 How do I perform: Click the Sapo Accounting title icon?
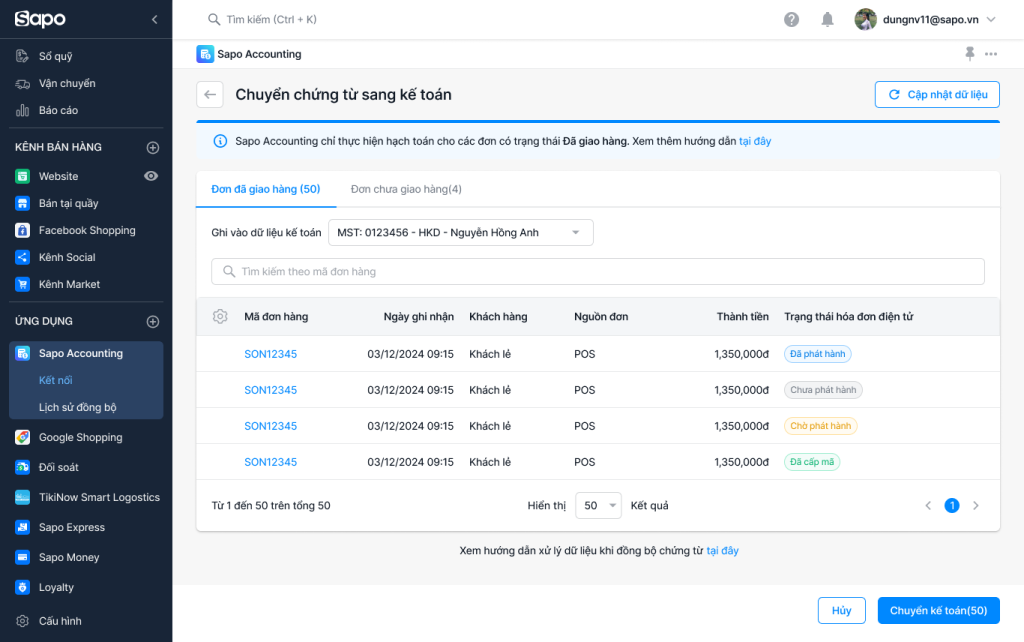click(x=205, y=54)
